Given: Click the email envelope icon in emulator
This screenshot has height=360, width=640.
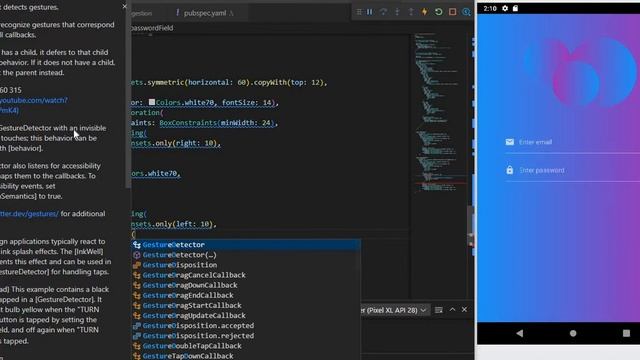Looking at the screenshot, I should pos(510,142).
